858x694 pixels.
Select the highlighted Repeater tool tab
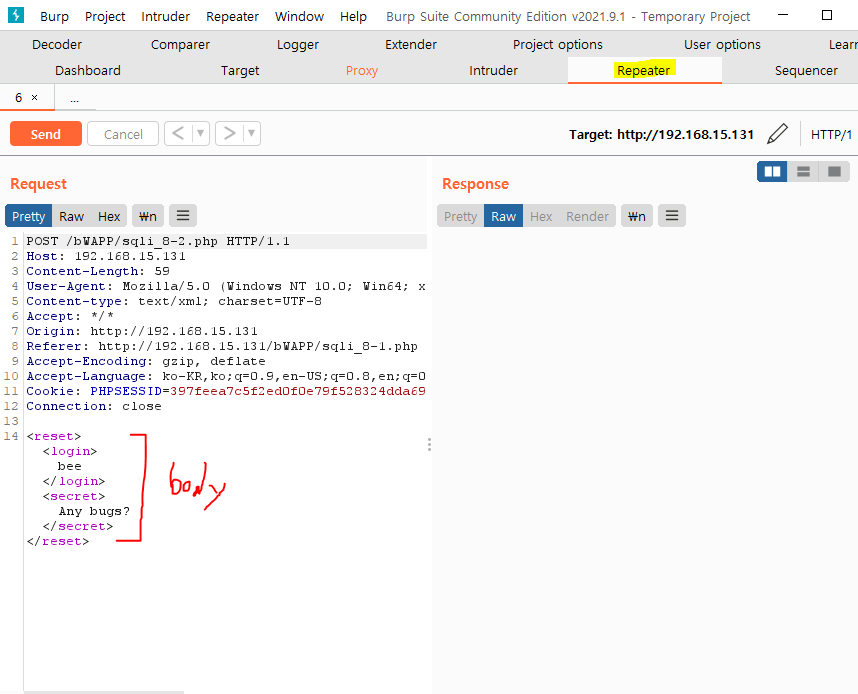point(644,70)
